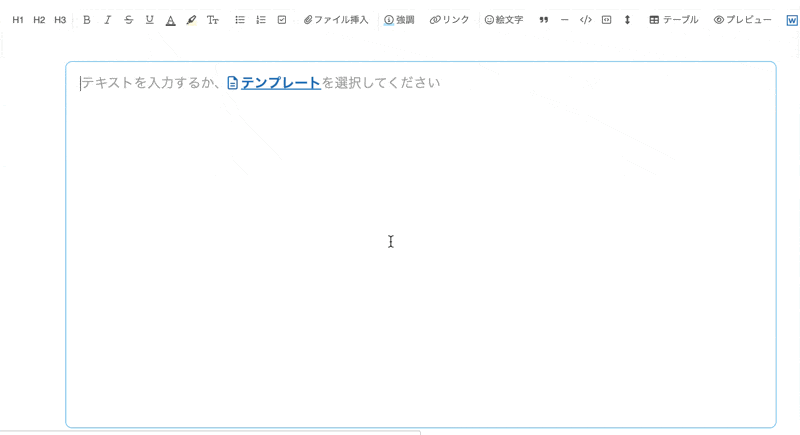Open the テンプレート template link
This screenshot has width=800, height=435.
(281, 83)
